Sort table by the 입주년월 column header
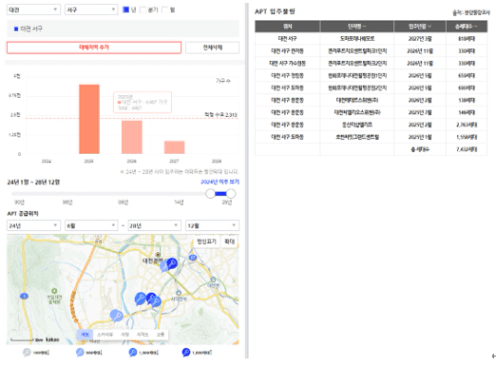The image size is (496, 368). 420,26
